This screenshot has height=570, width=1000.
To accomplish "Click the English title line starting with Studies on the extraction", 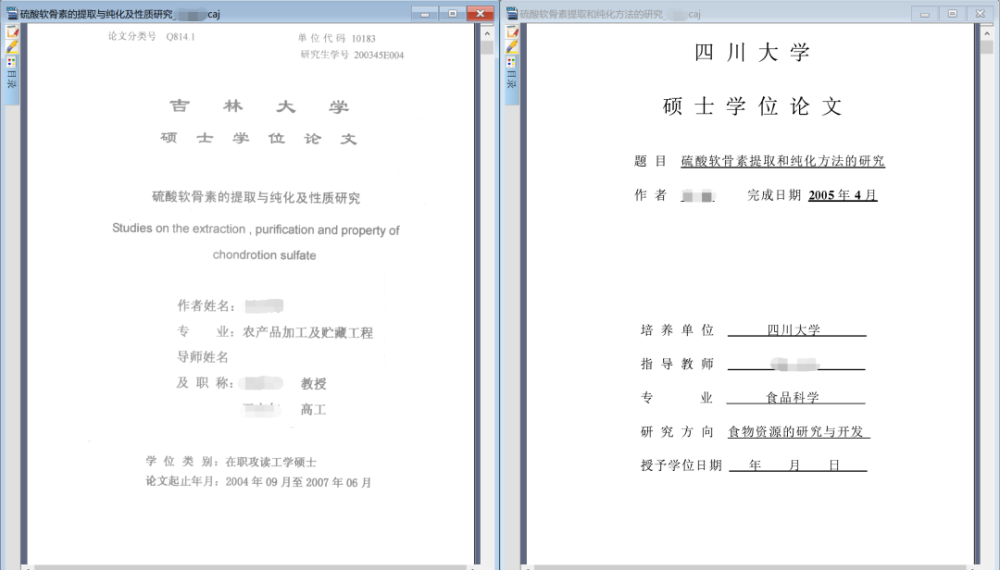I will 256,229.
